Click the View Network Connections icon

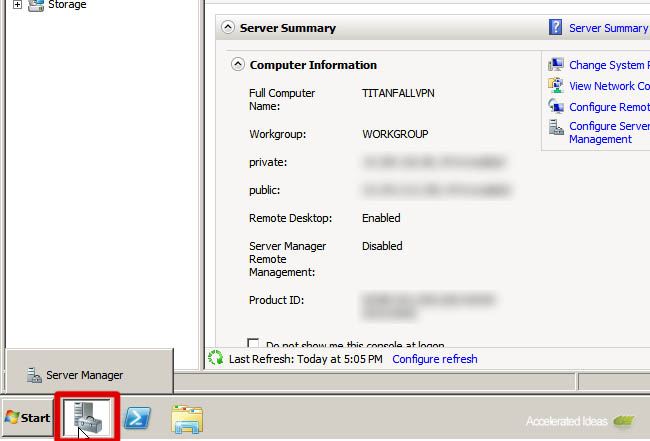point(556,85)
